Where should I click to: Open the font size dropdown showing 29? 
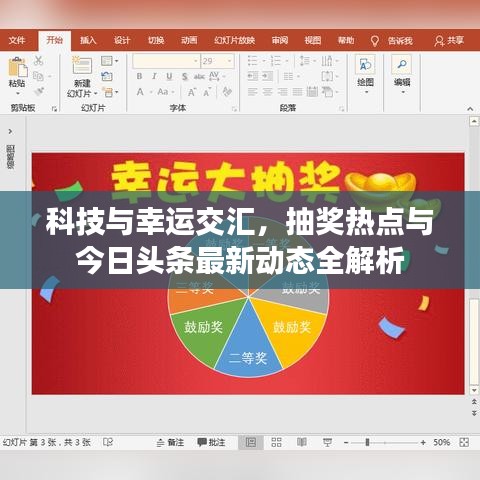229,61
